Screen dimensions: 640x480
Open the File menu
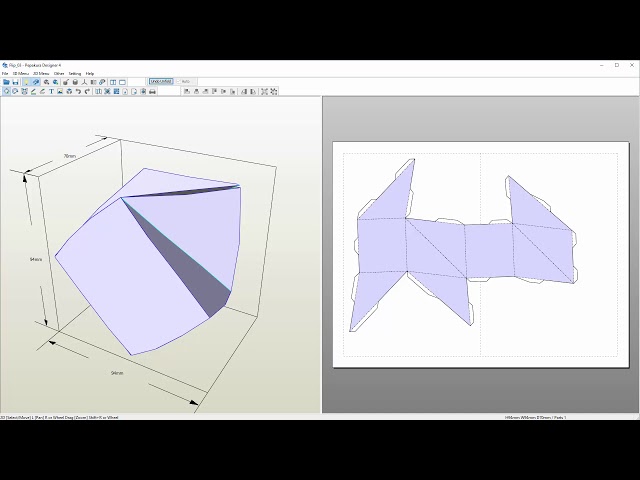[x=5, y=74]
